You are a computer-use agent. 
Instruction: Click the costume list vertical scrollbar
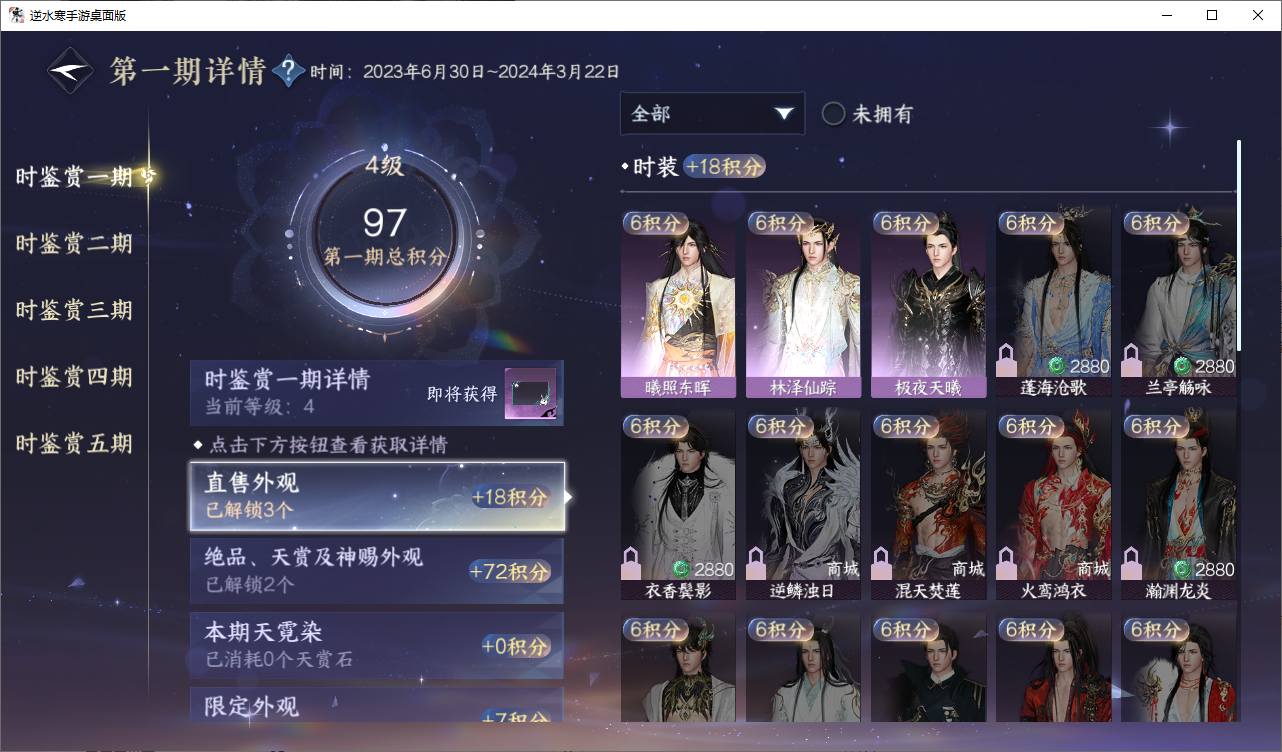1239,245
